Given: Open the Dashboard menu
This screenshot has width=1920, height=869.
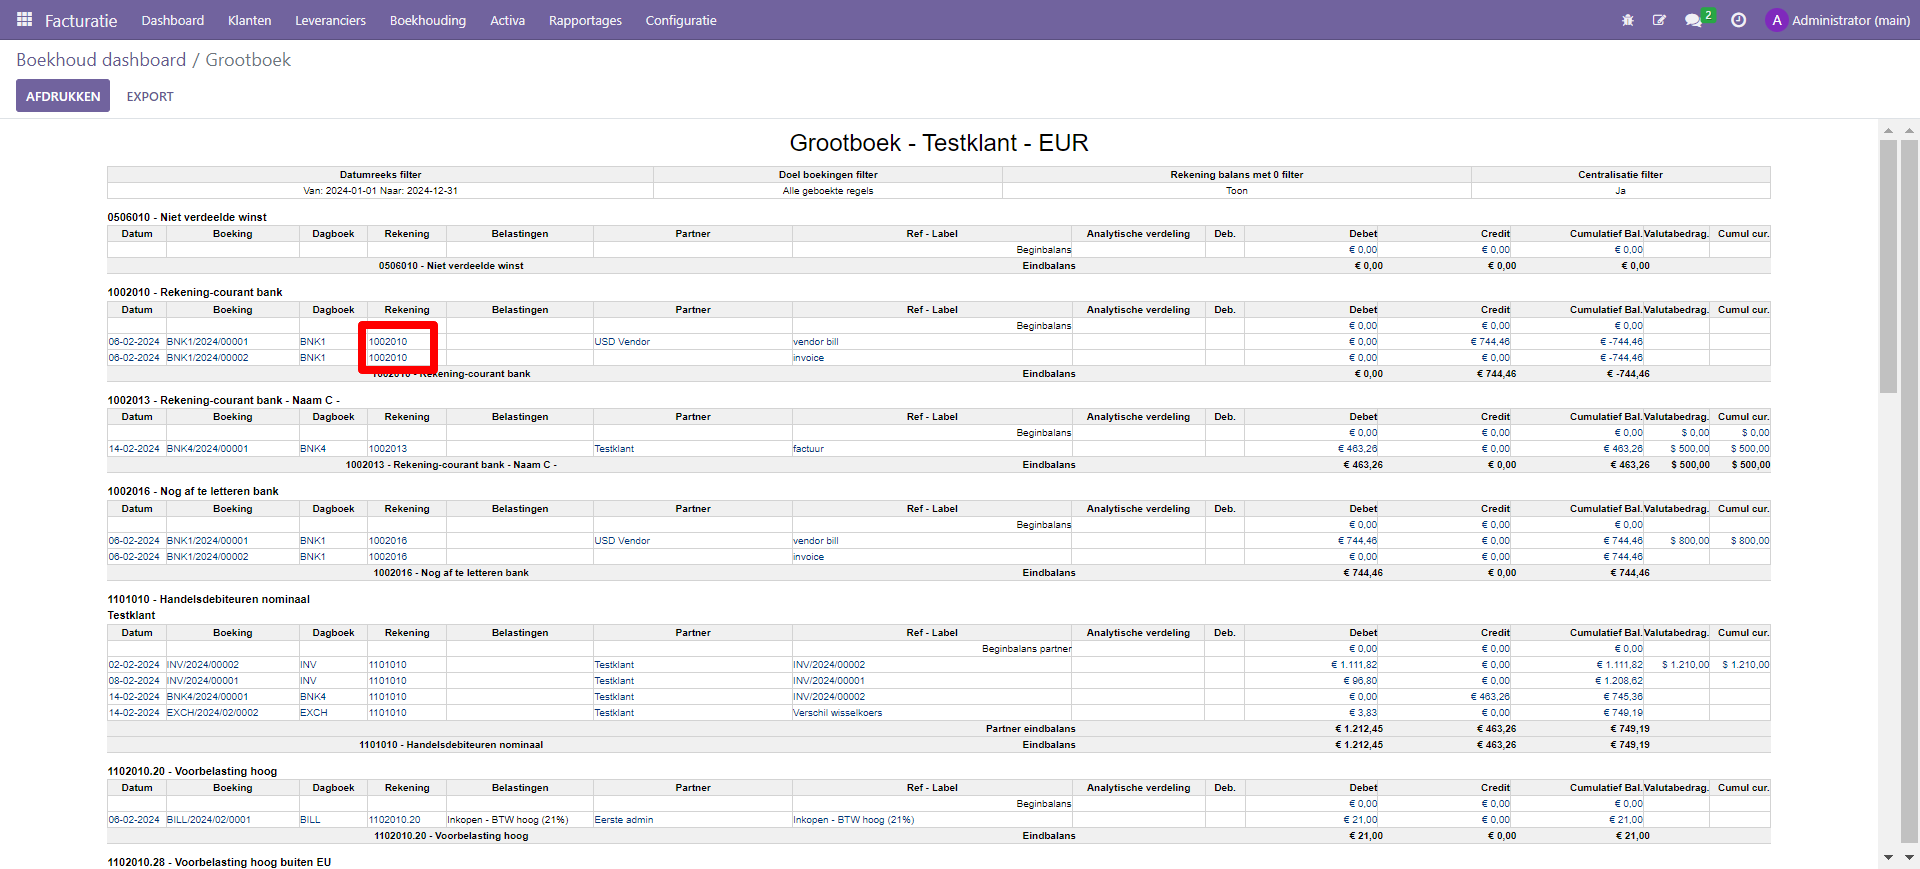Looking at the screenshot, I should (172, 20).
